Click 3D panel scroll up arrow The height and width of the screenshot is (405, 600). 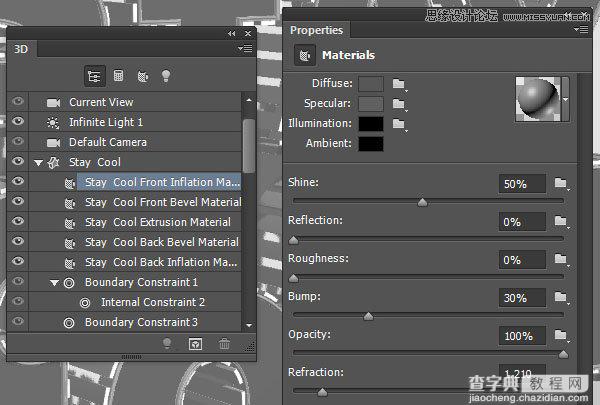[x=249, y=100]
